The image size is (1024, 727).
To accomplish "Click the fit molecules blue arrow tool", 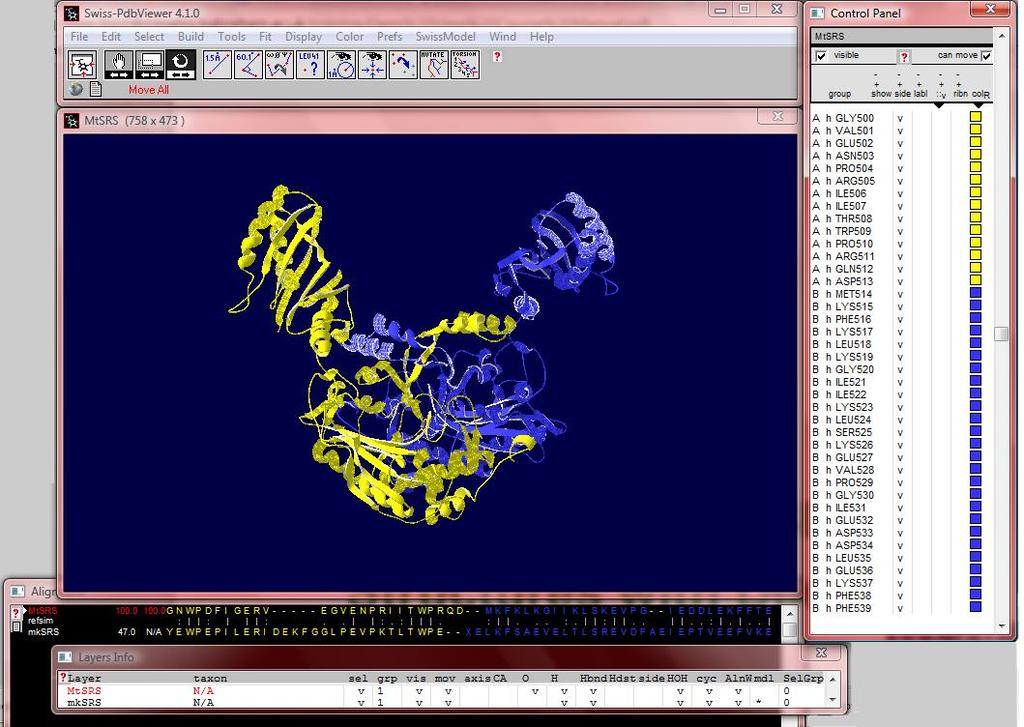I will [403, 65].
